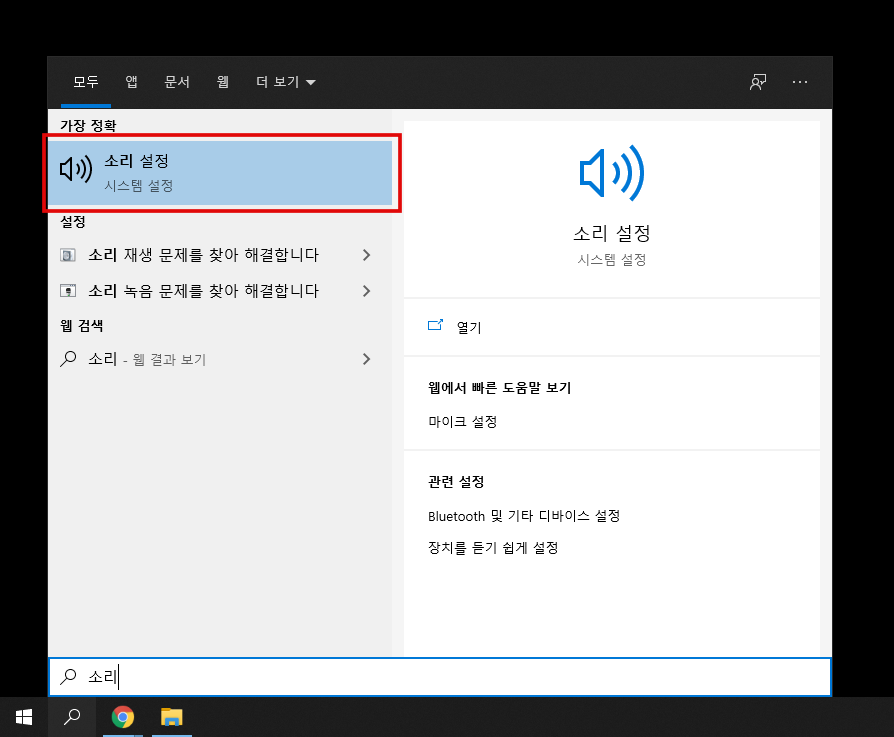Expand the 더 보기 dropdown
The image size is (894, 737).
(x=285, y=82)
